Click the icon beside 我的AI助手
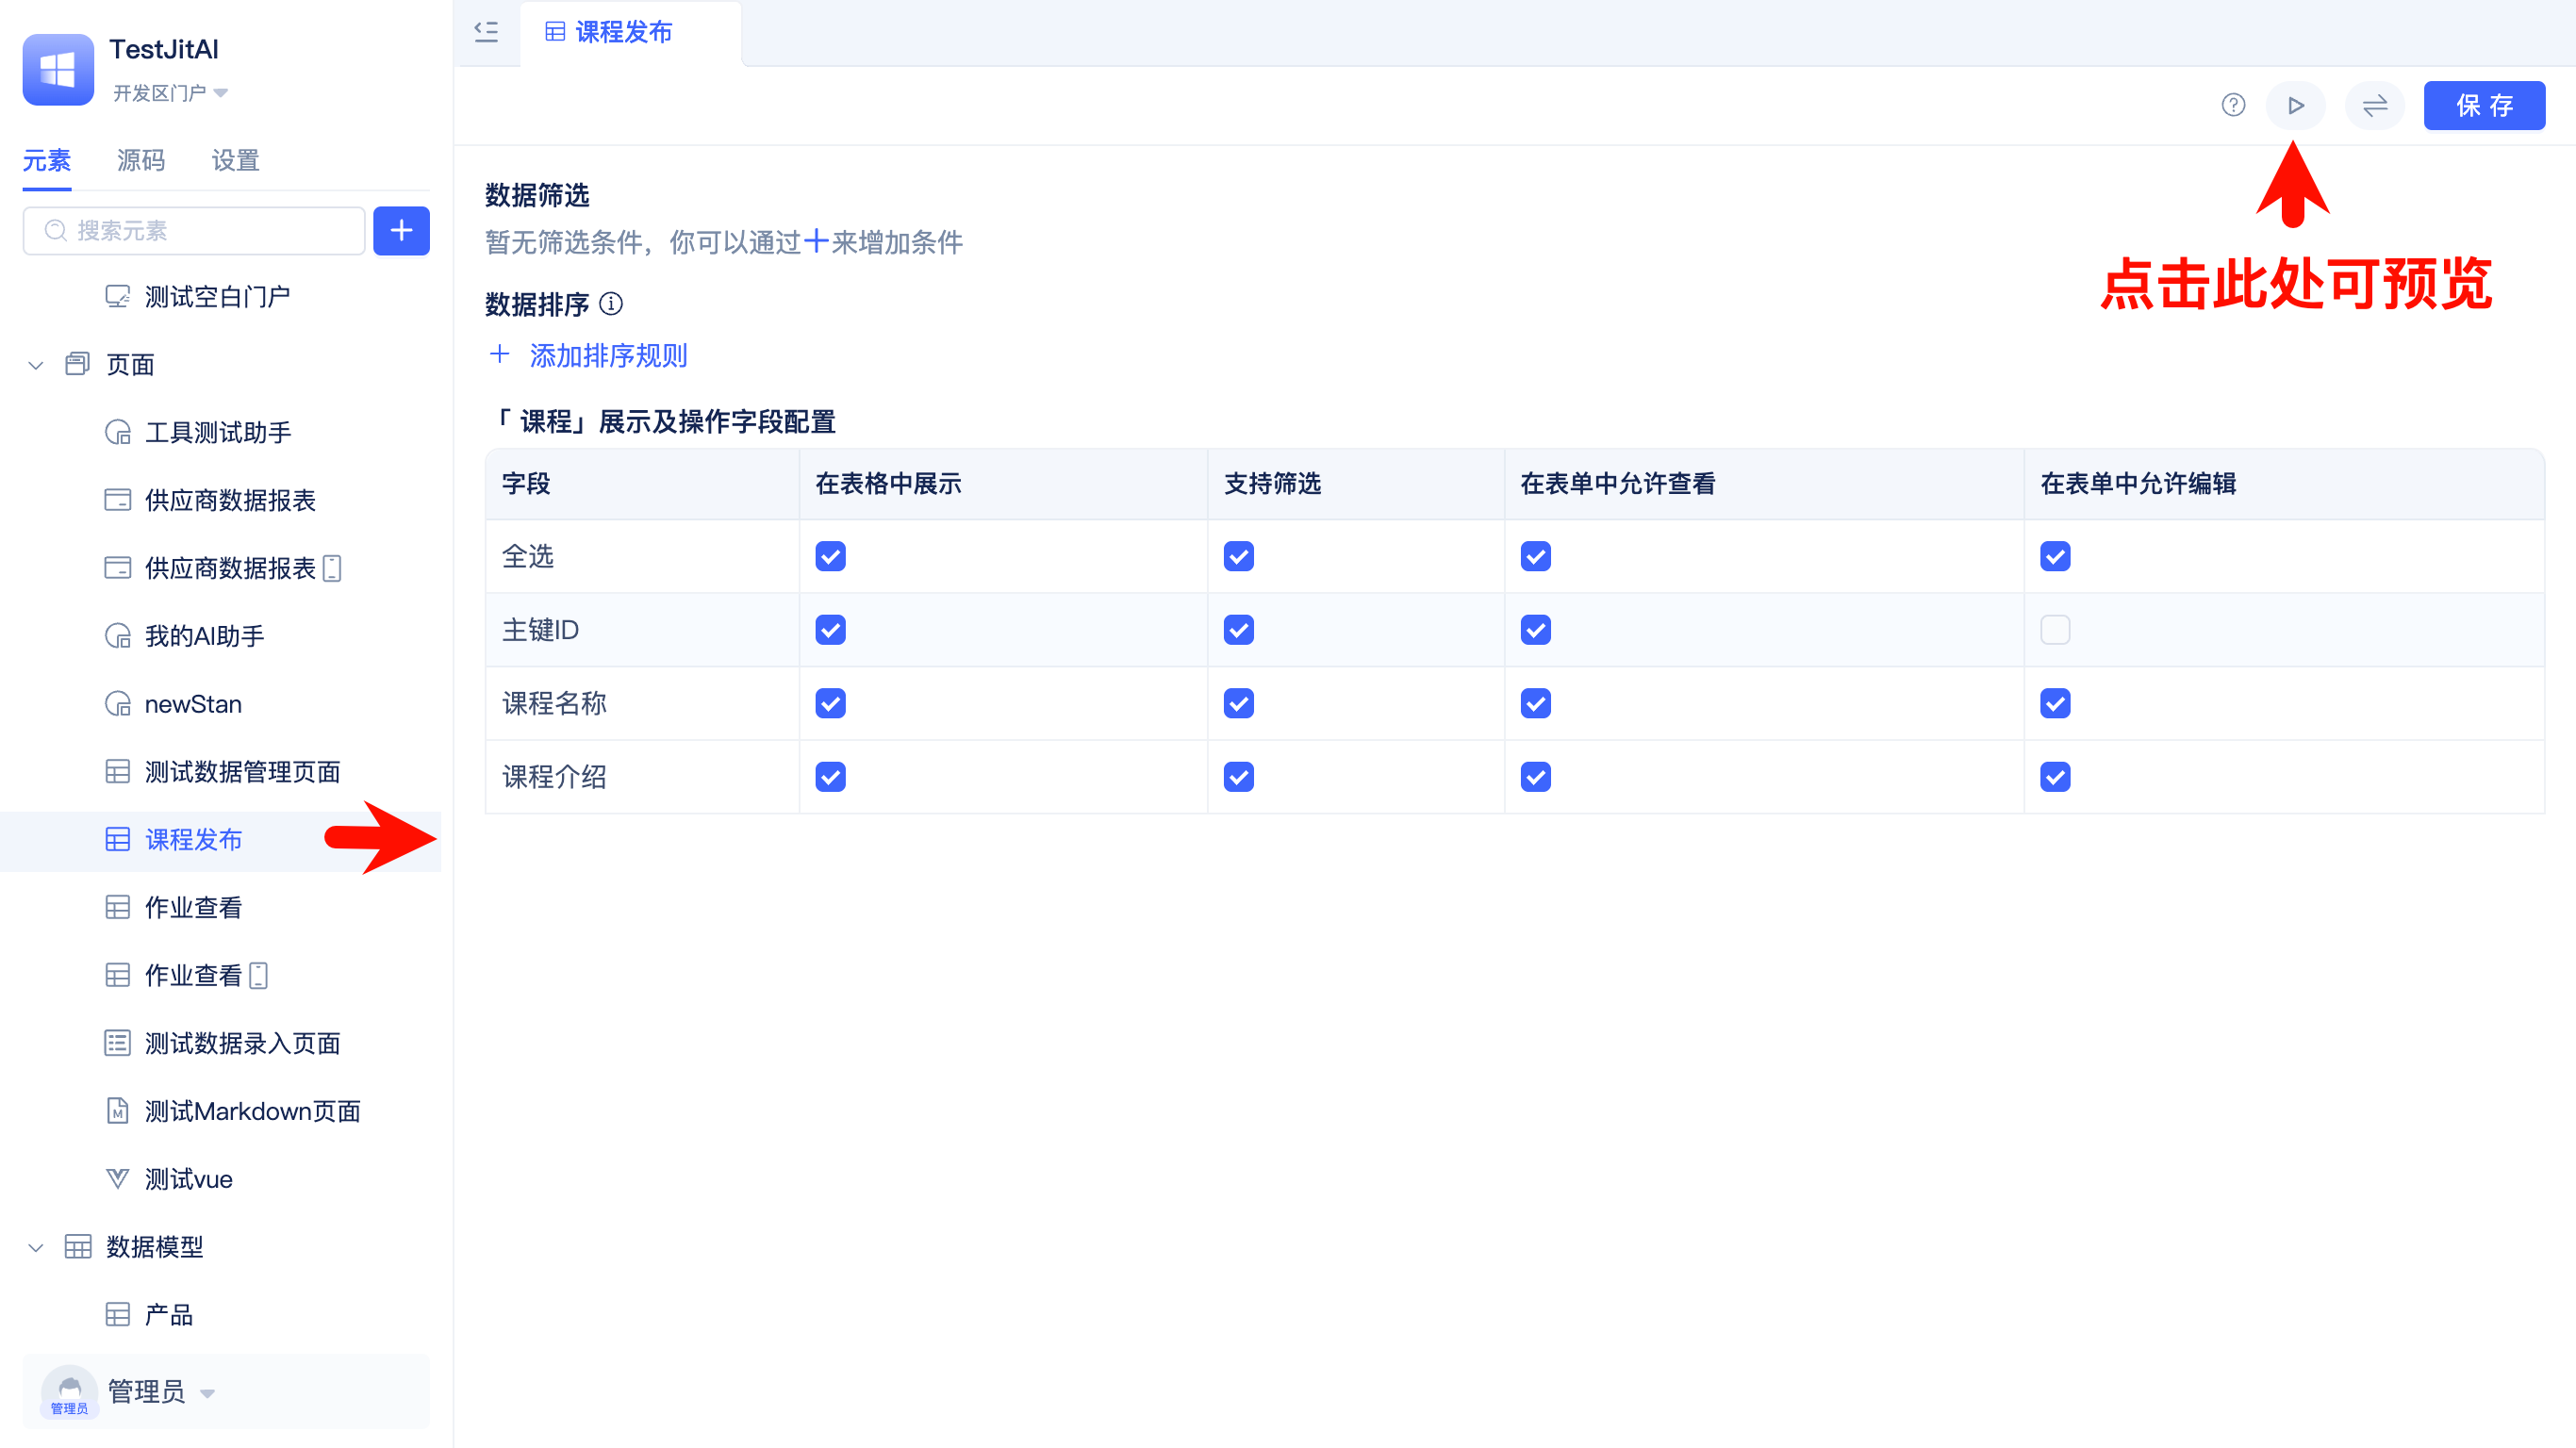The width and height of the screenshot is (2576, 1448). pyautogui.click(x=118, y=636)
